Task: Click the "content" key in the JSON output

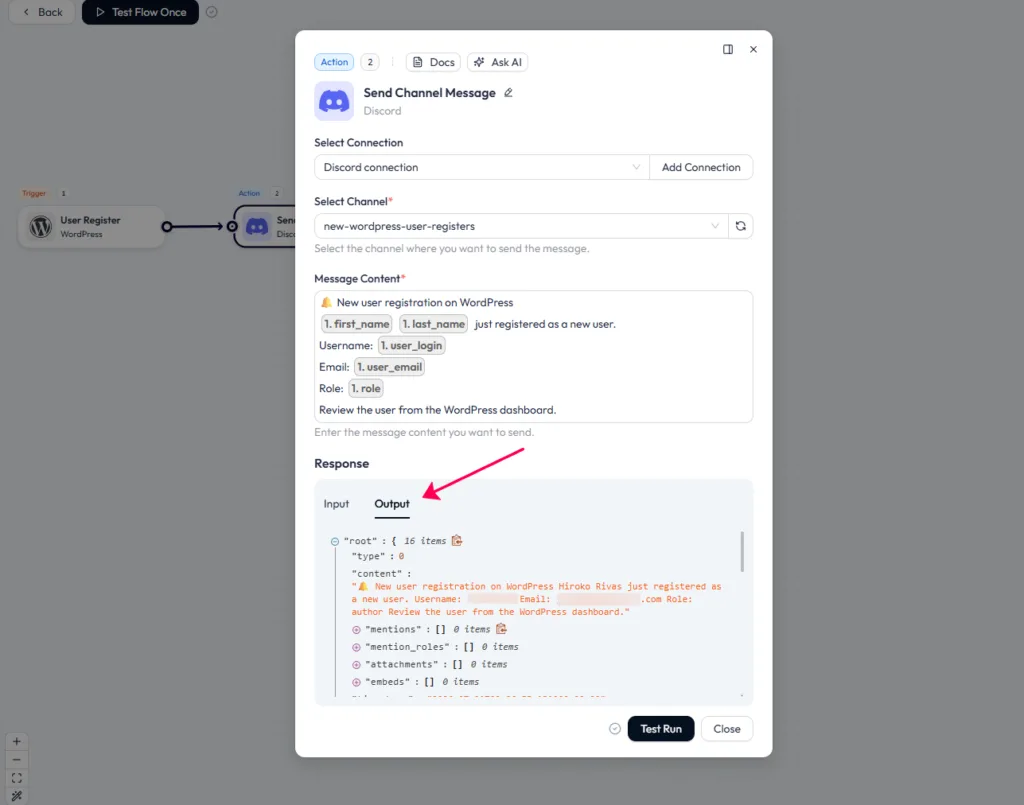Action: [x=377, y=573]
